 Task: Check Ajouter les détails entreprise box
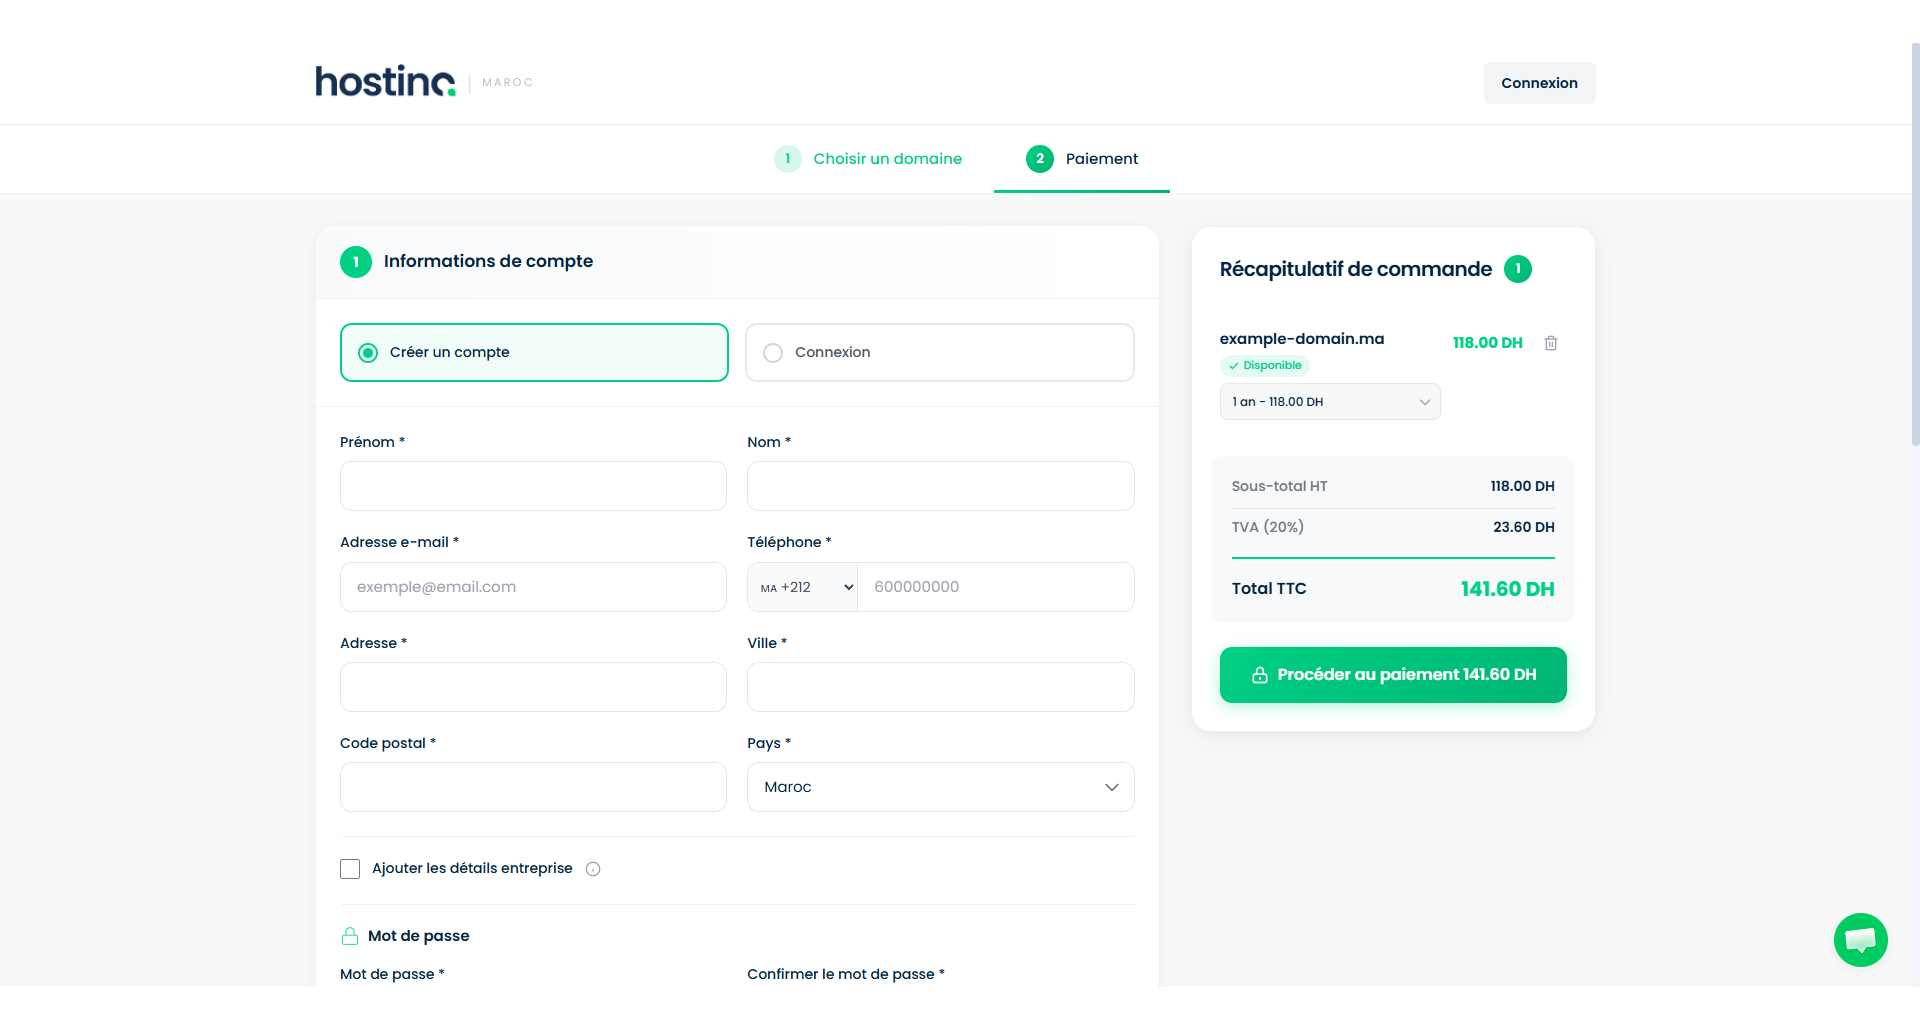click(x=350, y=869)
